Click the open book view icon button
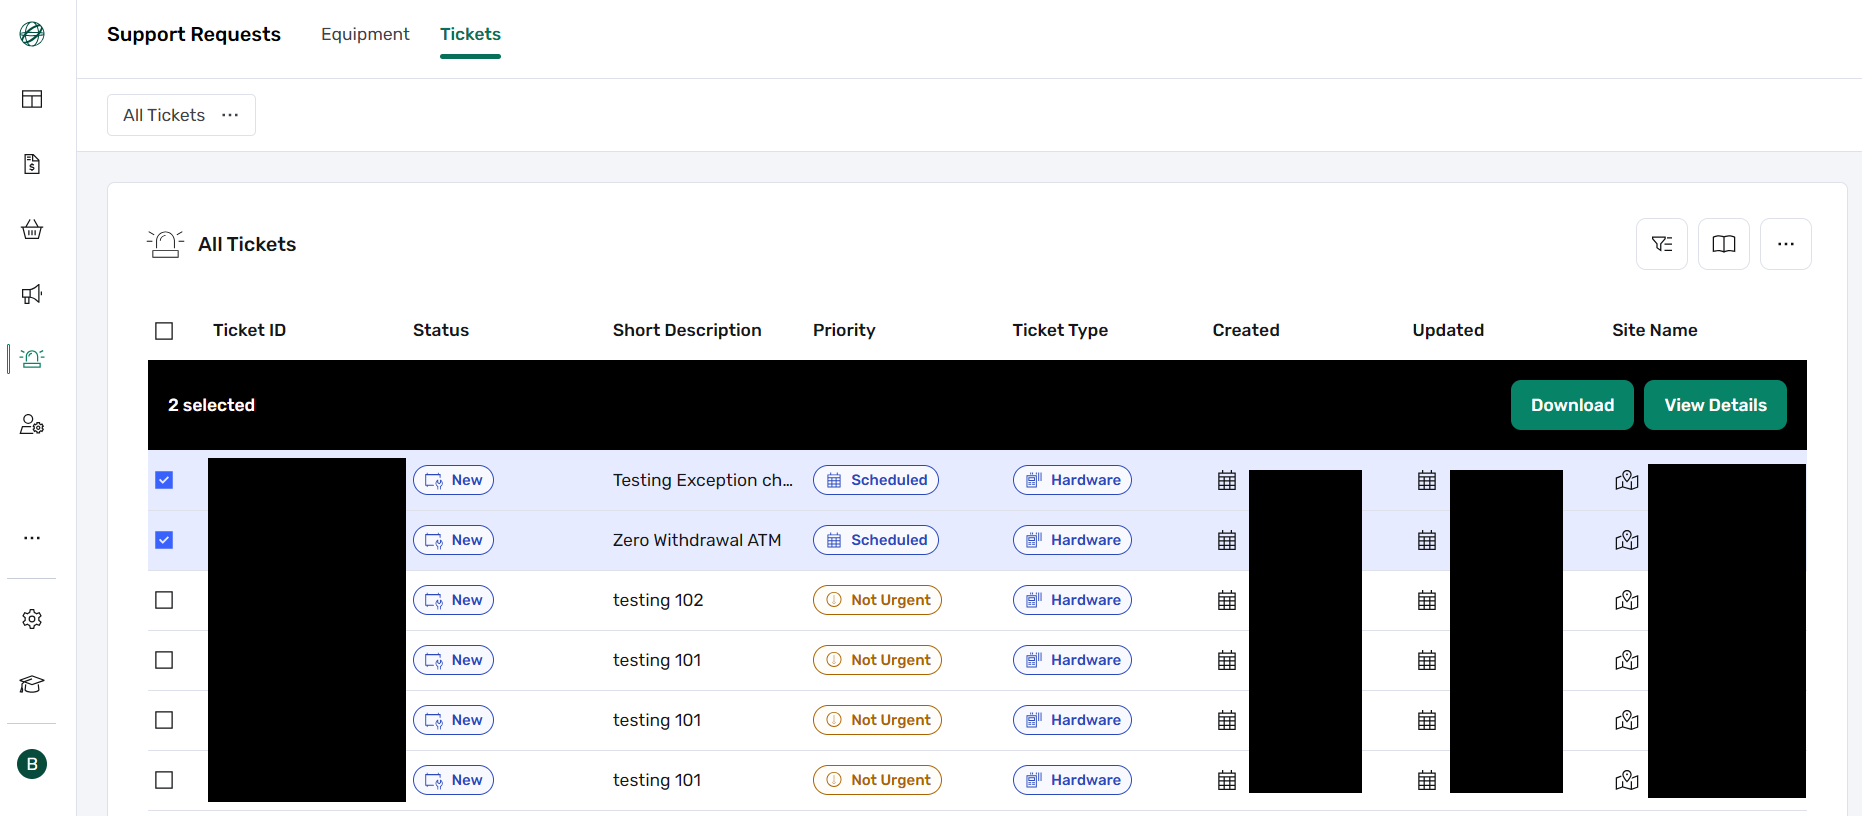This screenshot has height=816, width=1862. [1724, 244]
